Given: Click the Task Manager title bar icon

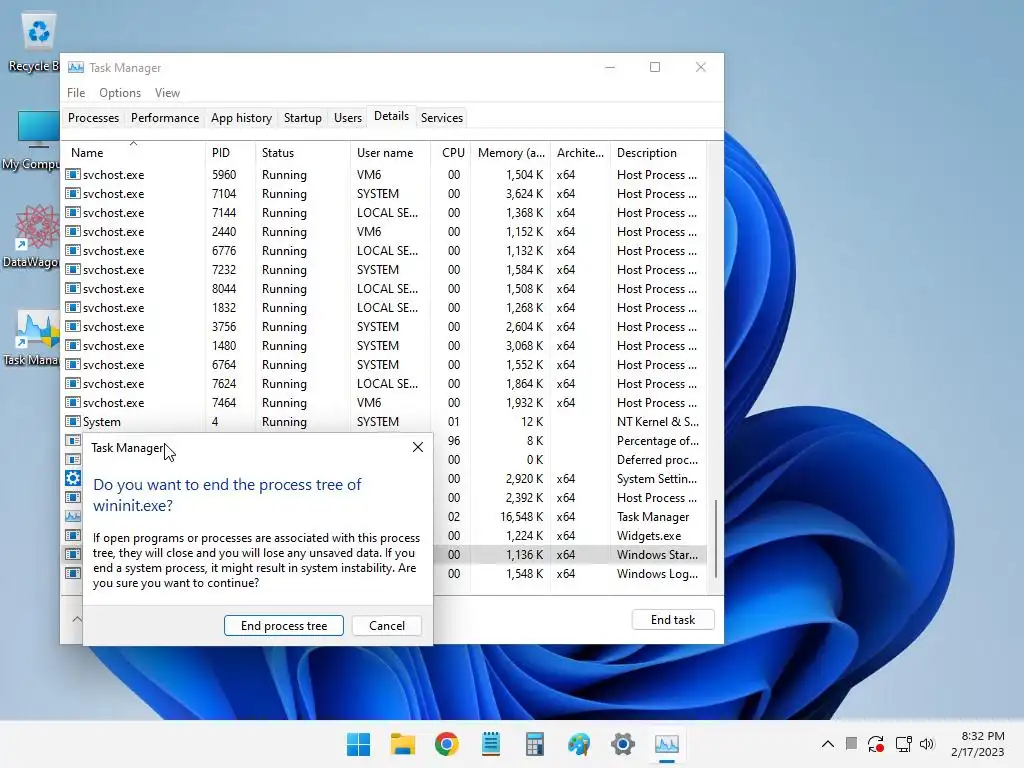Looking at the screenshot, I should (x=76, y=67).
